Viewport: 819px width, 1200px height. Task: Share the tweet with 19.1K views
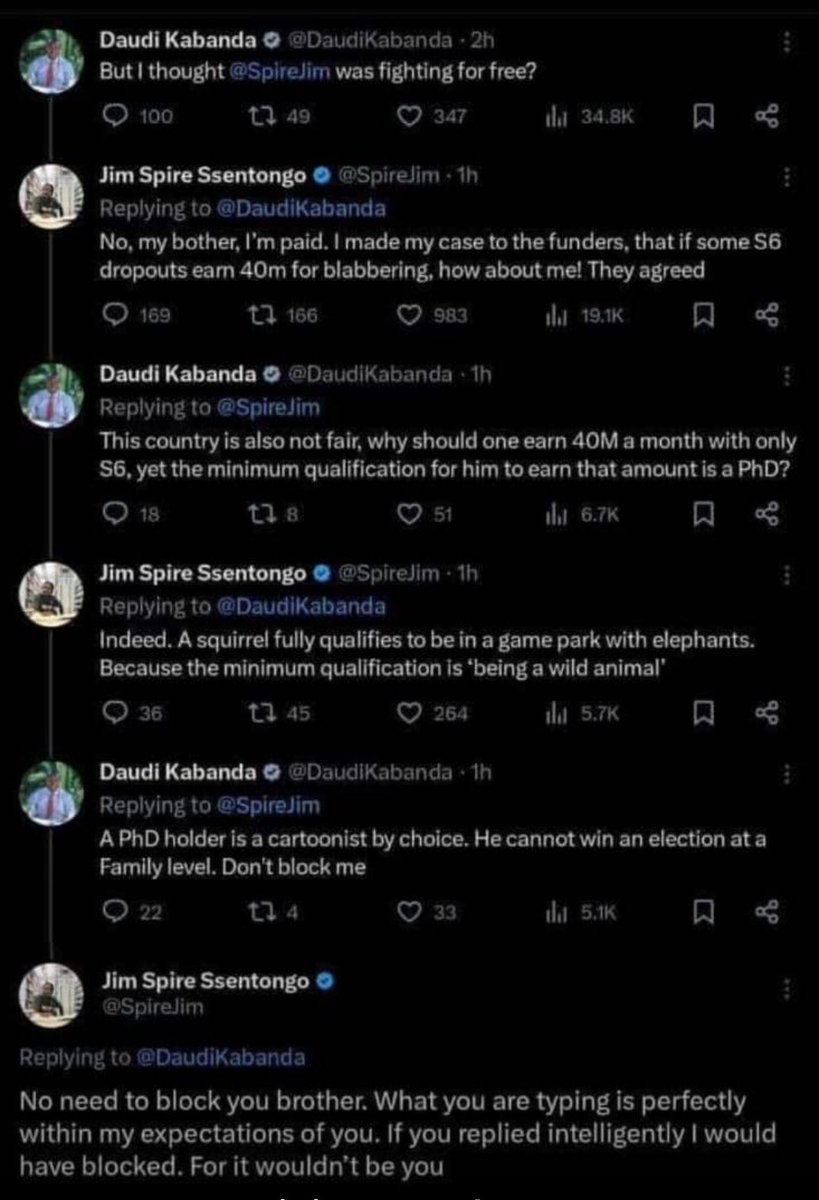766,316
